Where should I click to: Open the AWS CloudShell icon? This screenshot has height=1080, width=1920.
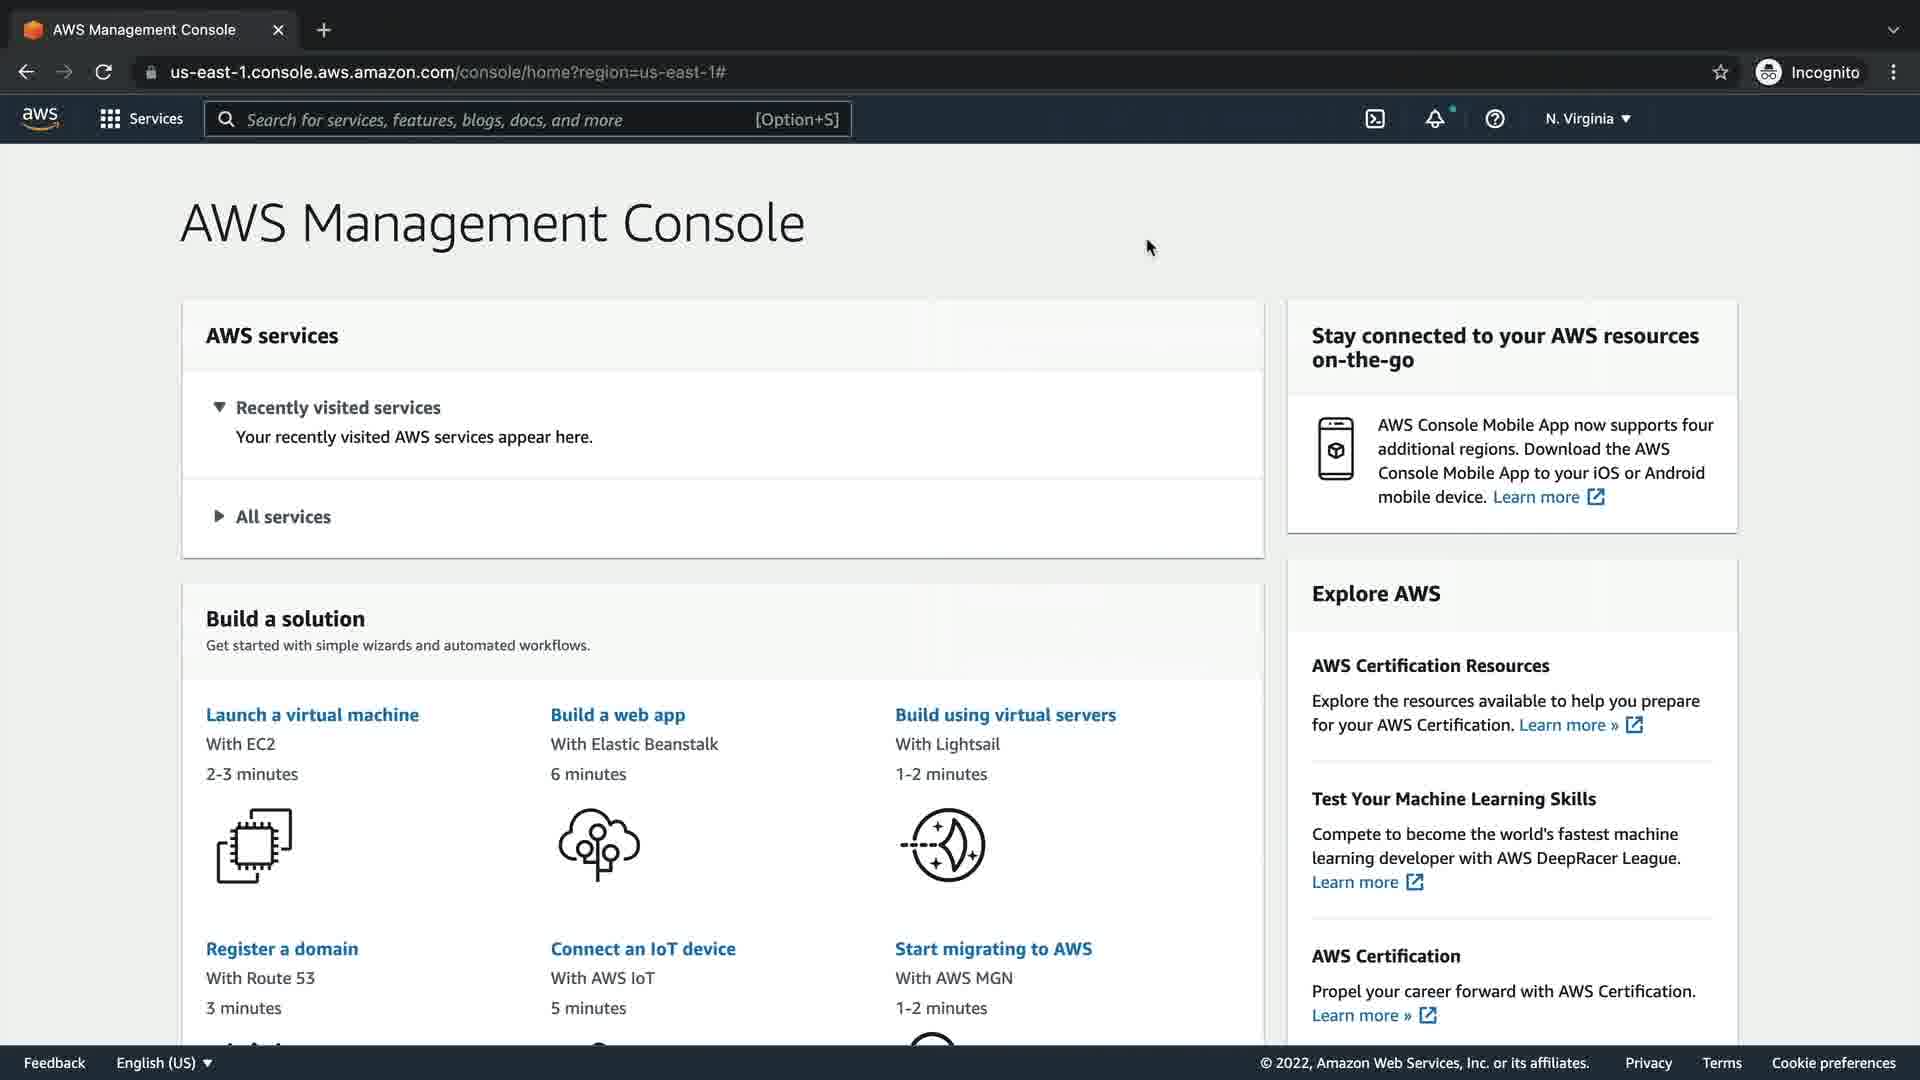1375,119
